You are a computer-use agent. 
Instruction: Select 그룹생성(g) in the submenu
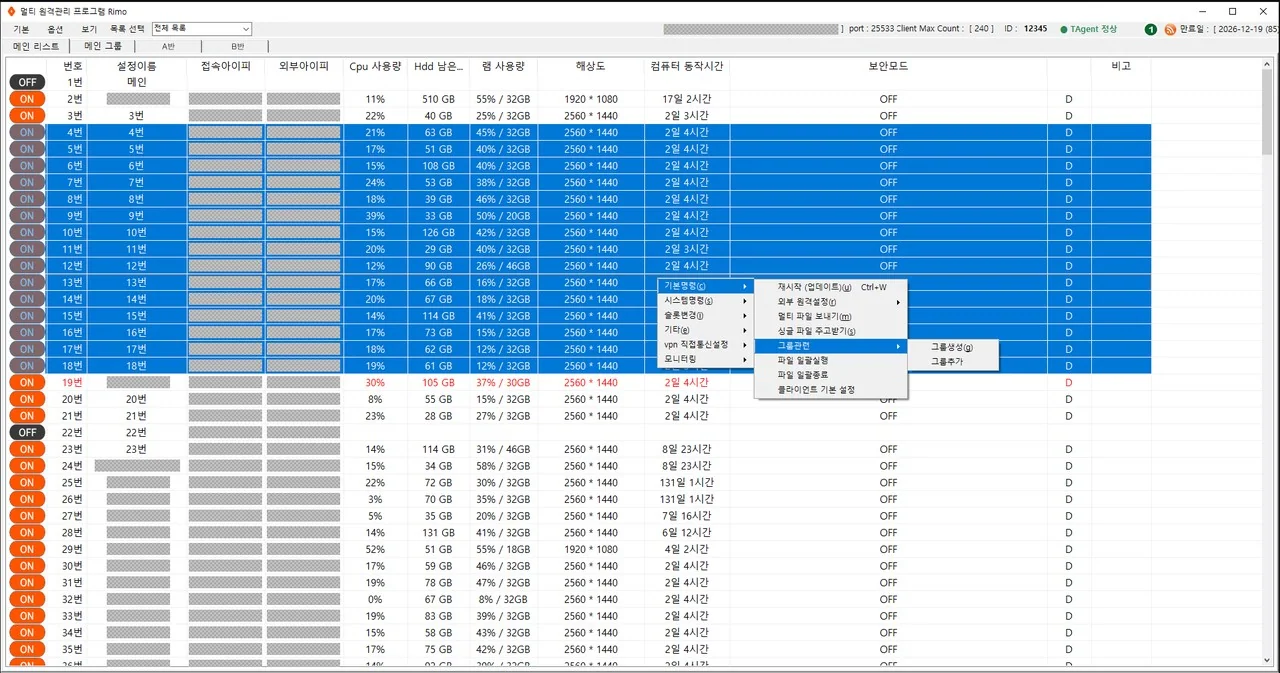point(953,347)
